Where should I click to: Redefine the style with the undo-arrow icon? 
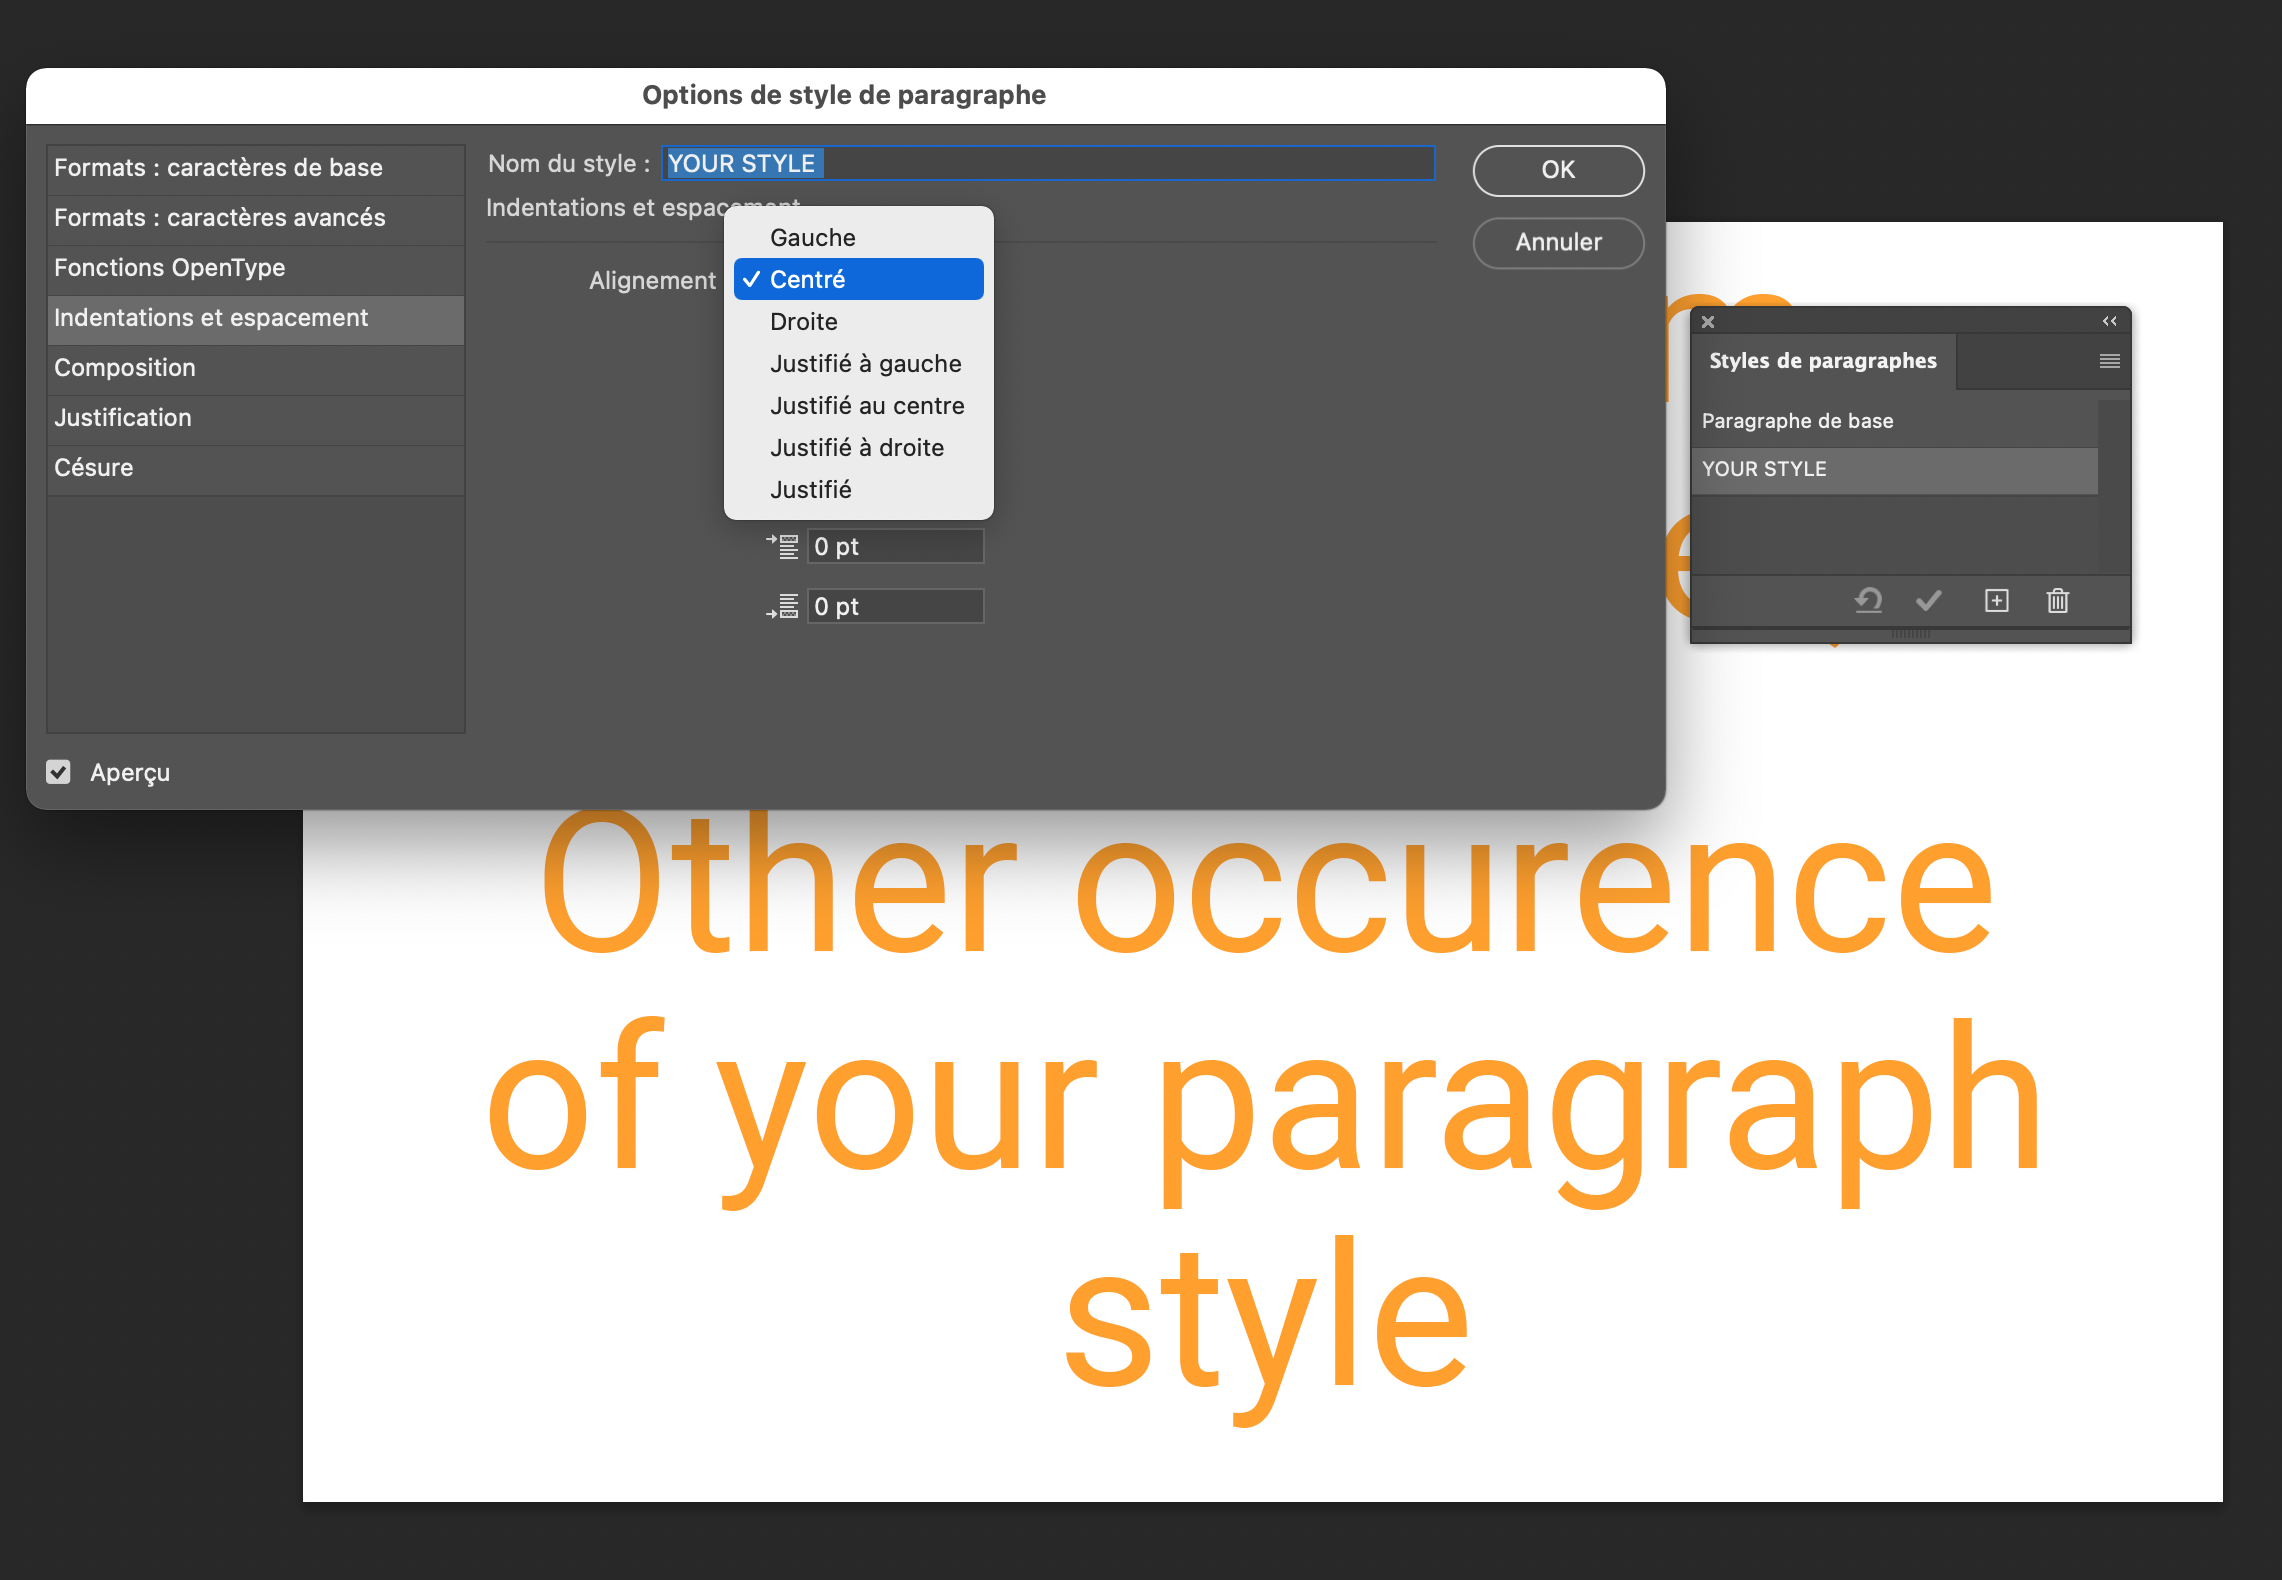[x=1868, y=600]
